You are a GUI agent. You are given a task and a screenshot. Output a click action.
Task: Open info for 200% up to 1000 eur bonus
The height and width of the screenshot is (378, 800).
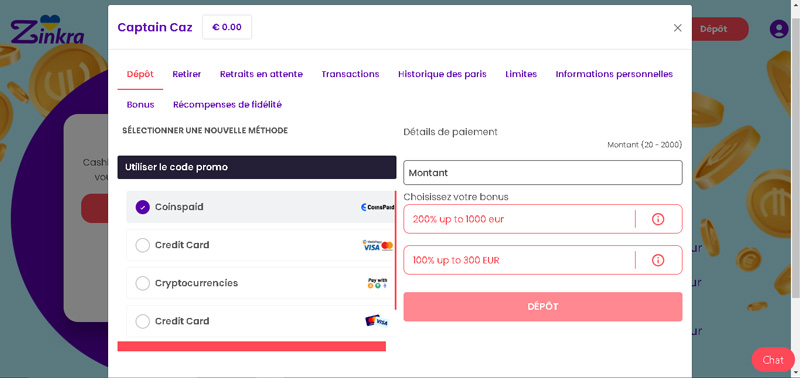658,219
